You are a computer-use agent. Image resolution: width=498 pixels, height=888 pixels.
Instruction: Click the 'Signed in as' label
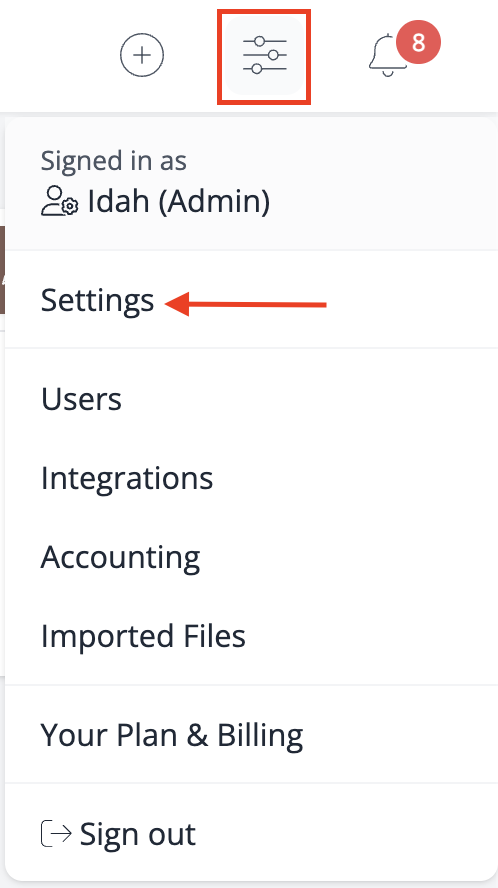point(113,161)
